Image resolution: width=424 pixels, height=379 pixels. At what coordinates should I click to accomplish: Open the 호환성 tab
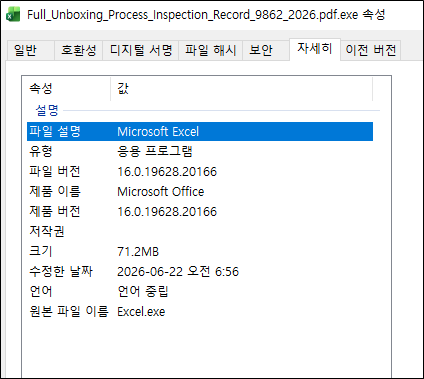[78, 50]
